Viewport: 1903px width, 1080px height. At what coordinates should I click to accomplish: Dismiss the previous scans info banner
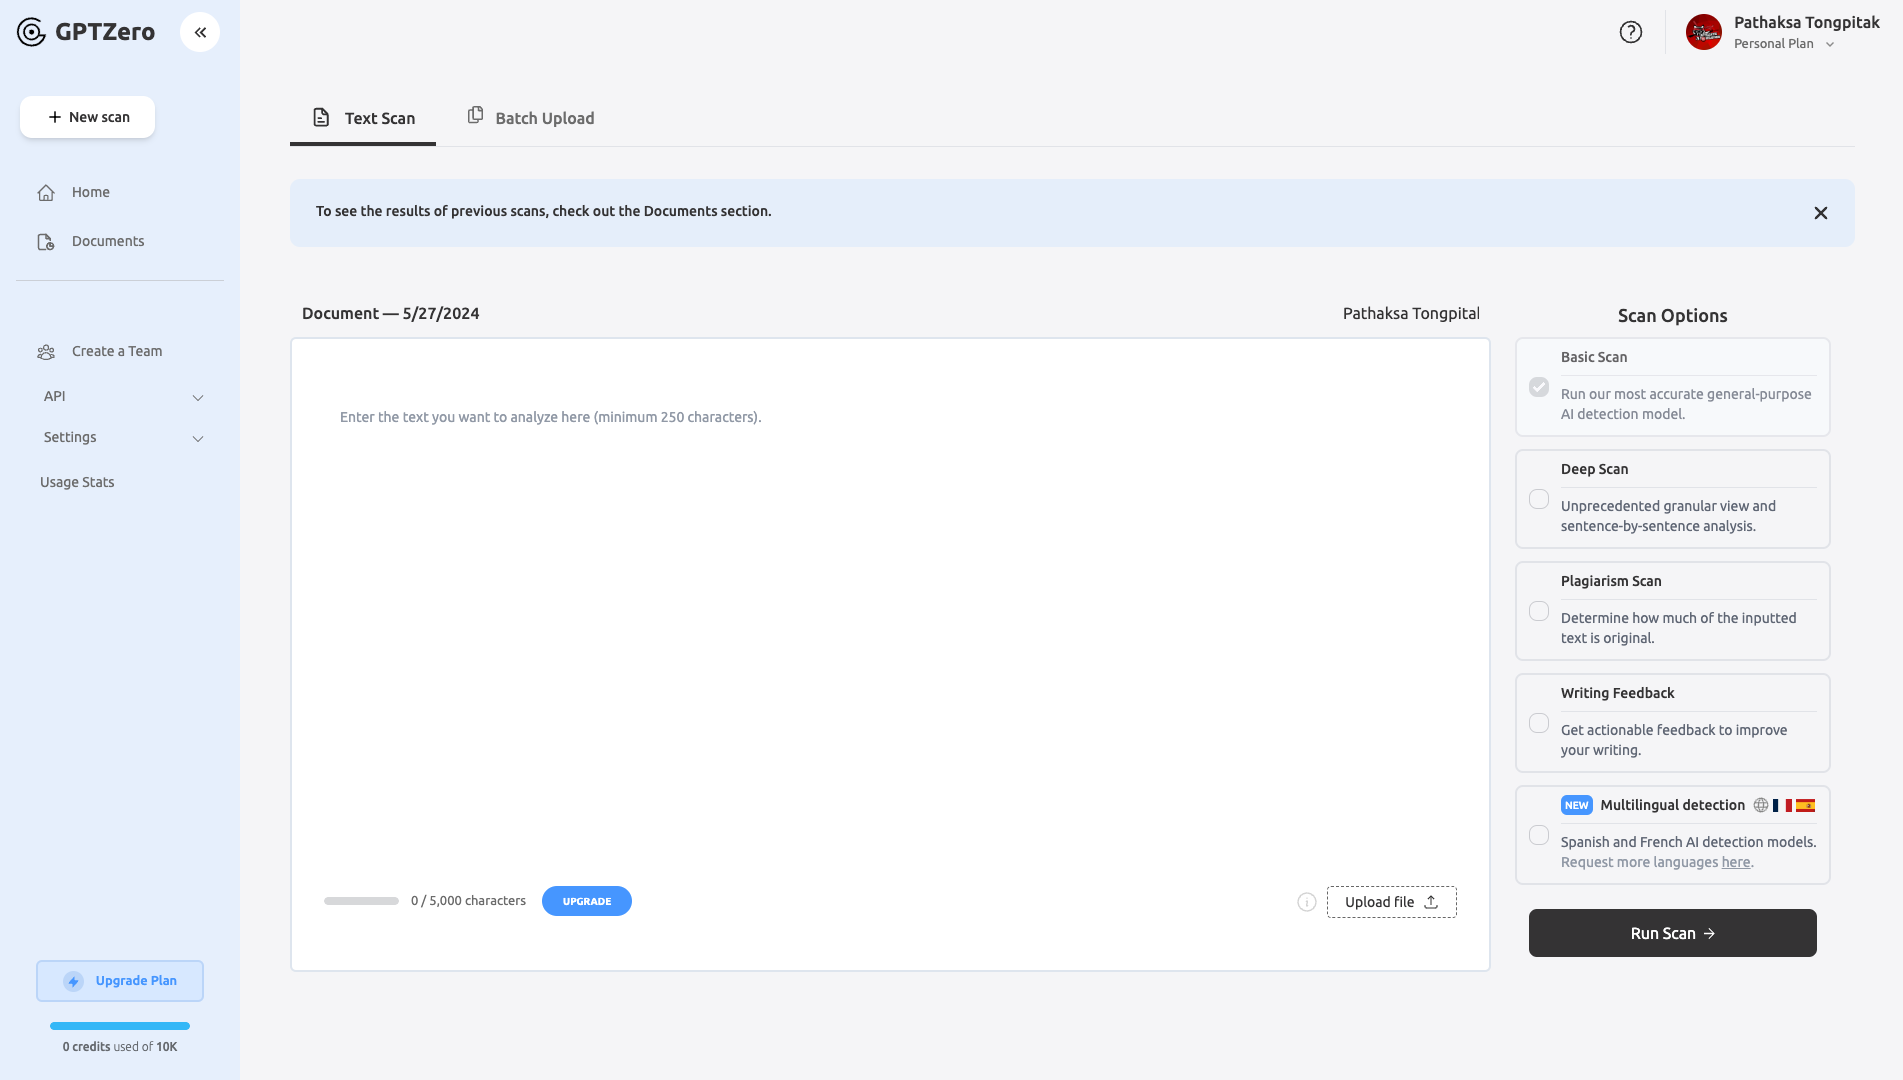(x=1820, y=213)
